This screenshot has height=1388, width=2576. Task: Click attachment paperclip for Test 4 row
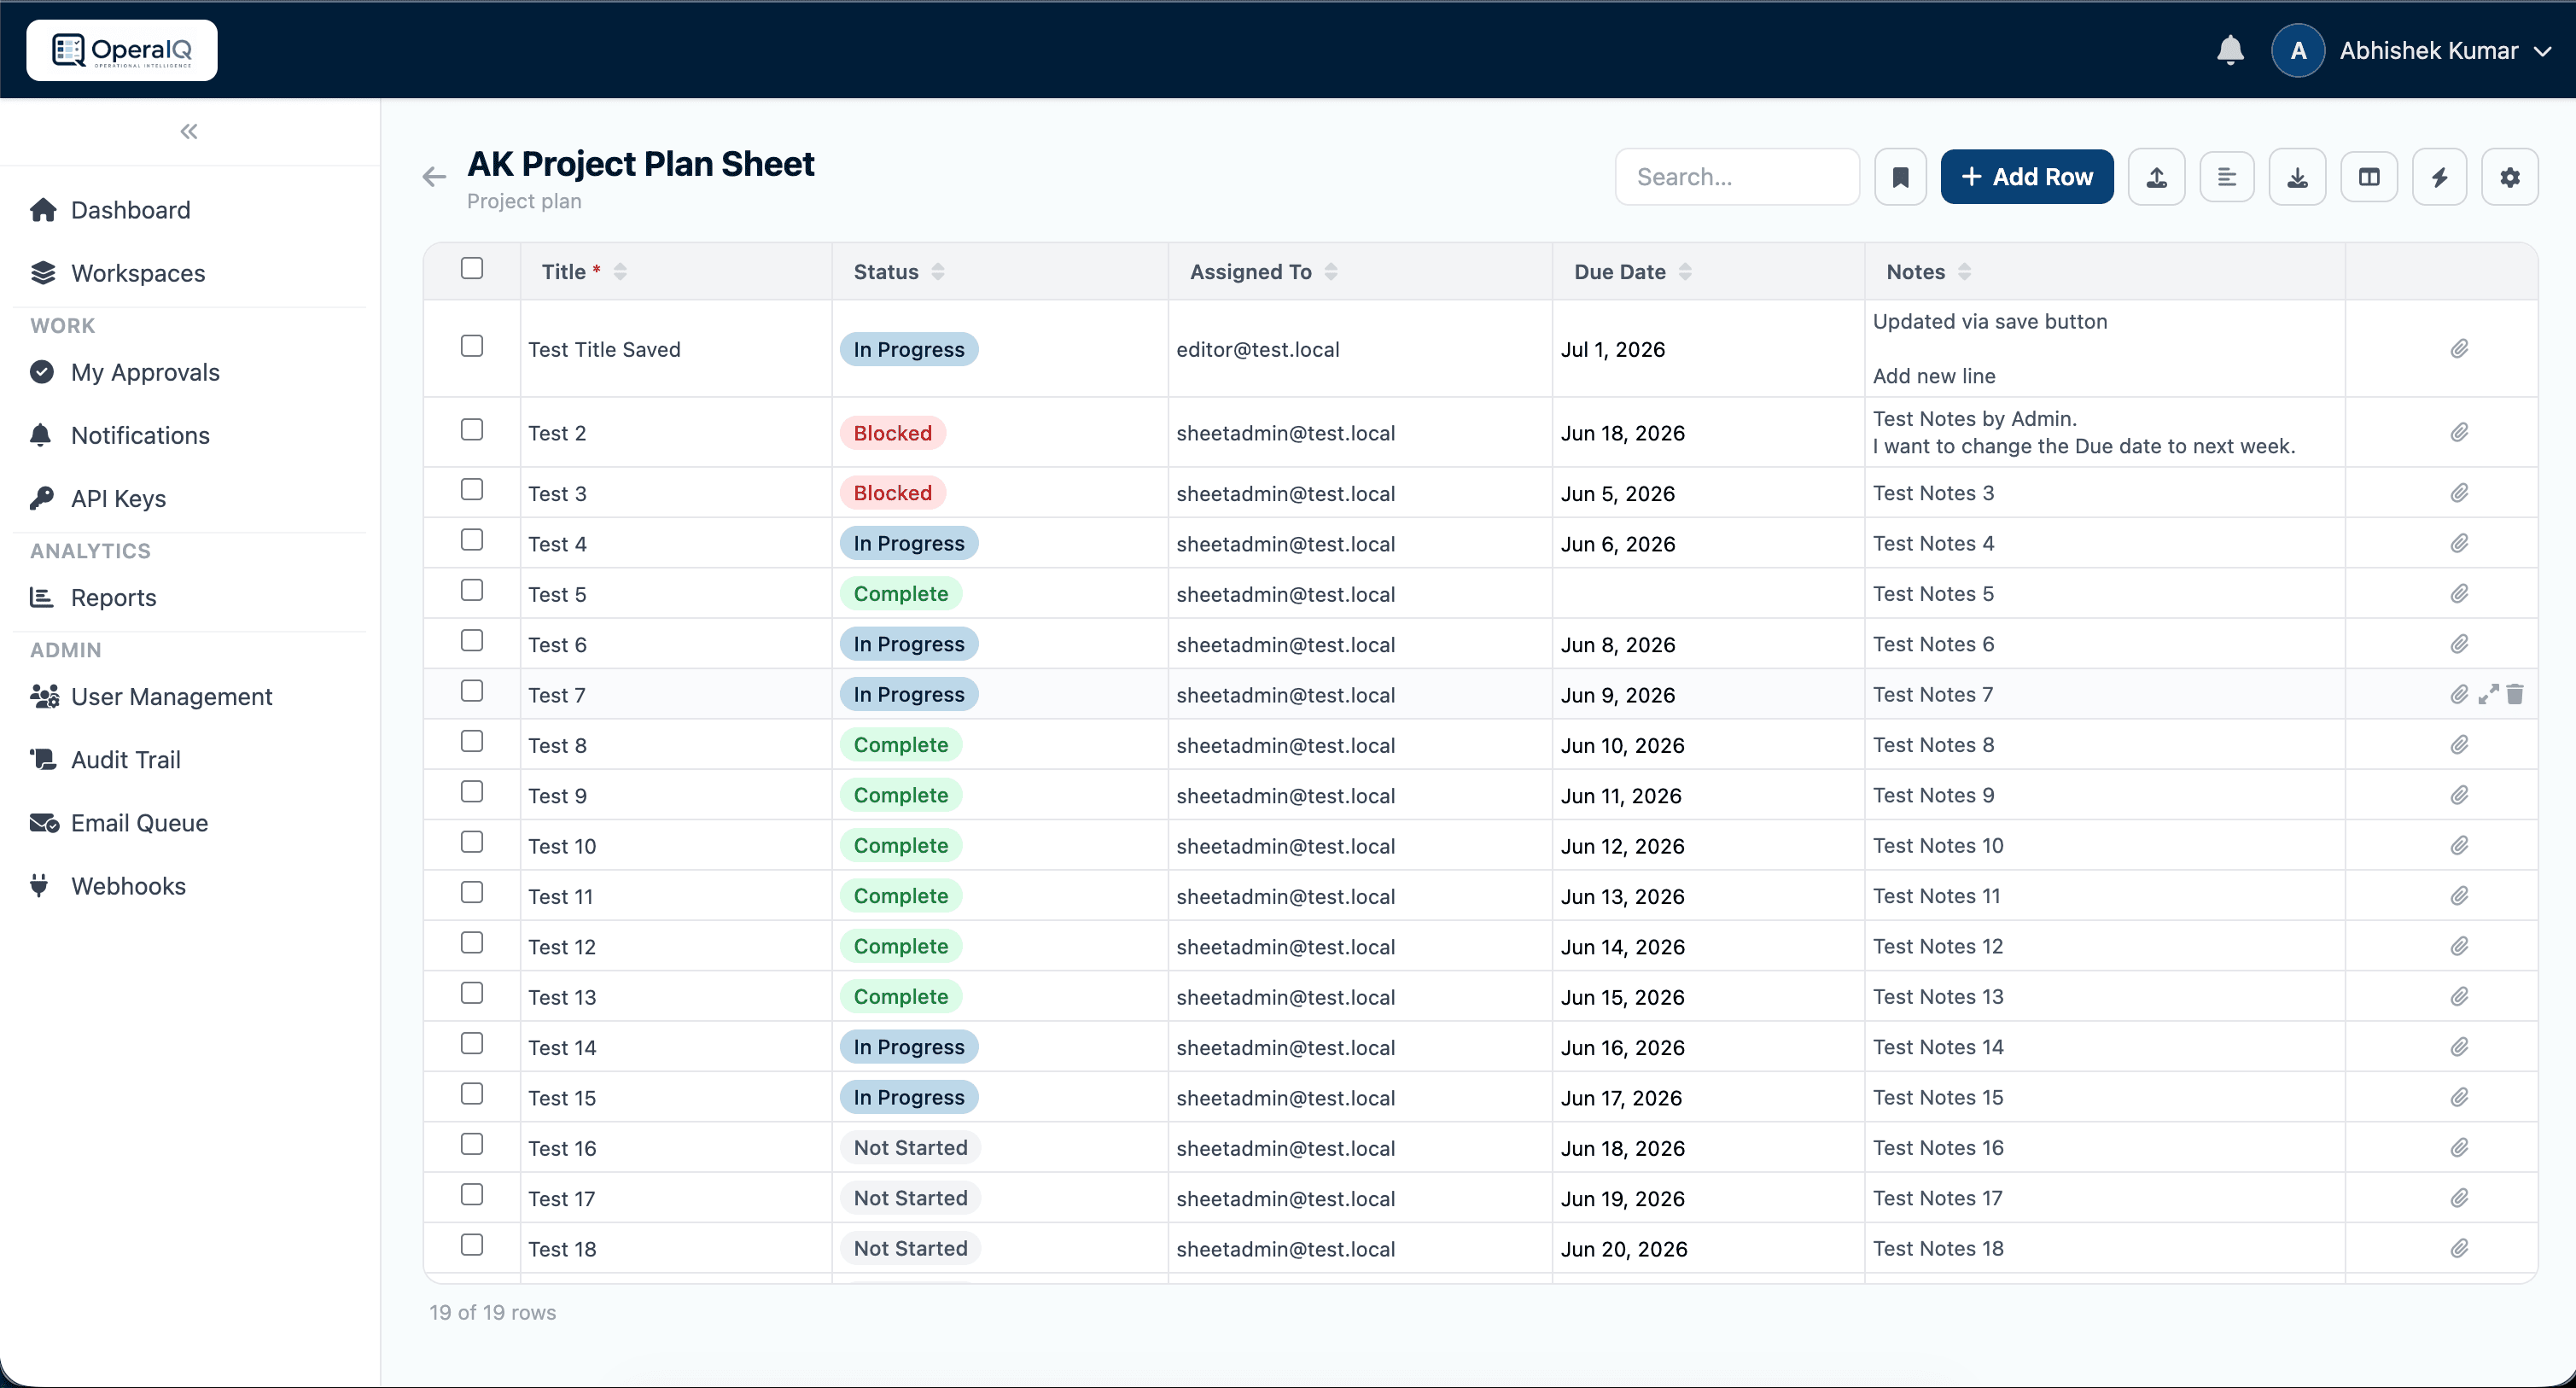2459,543
